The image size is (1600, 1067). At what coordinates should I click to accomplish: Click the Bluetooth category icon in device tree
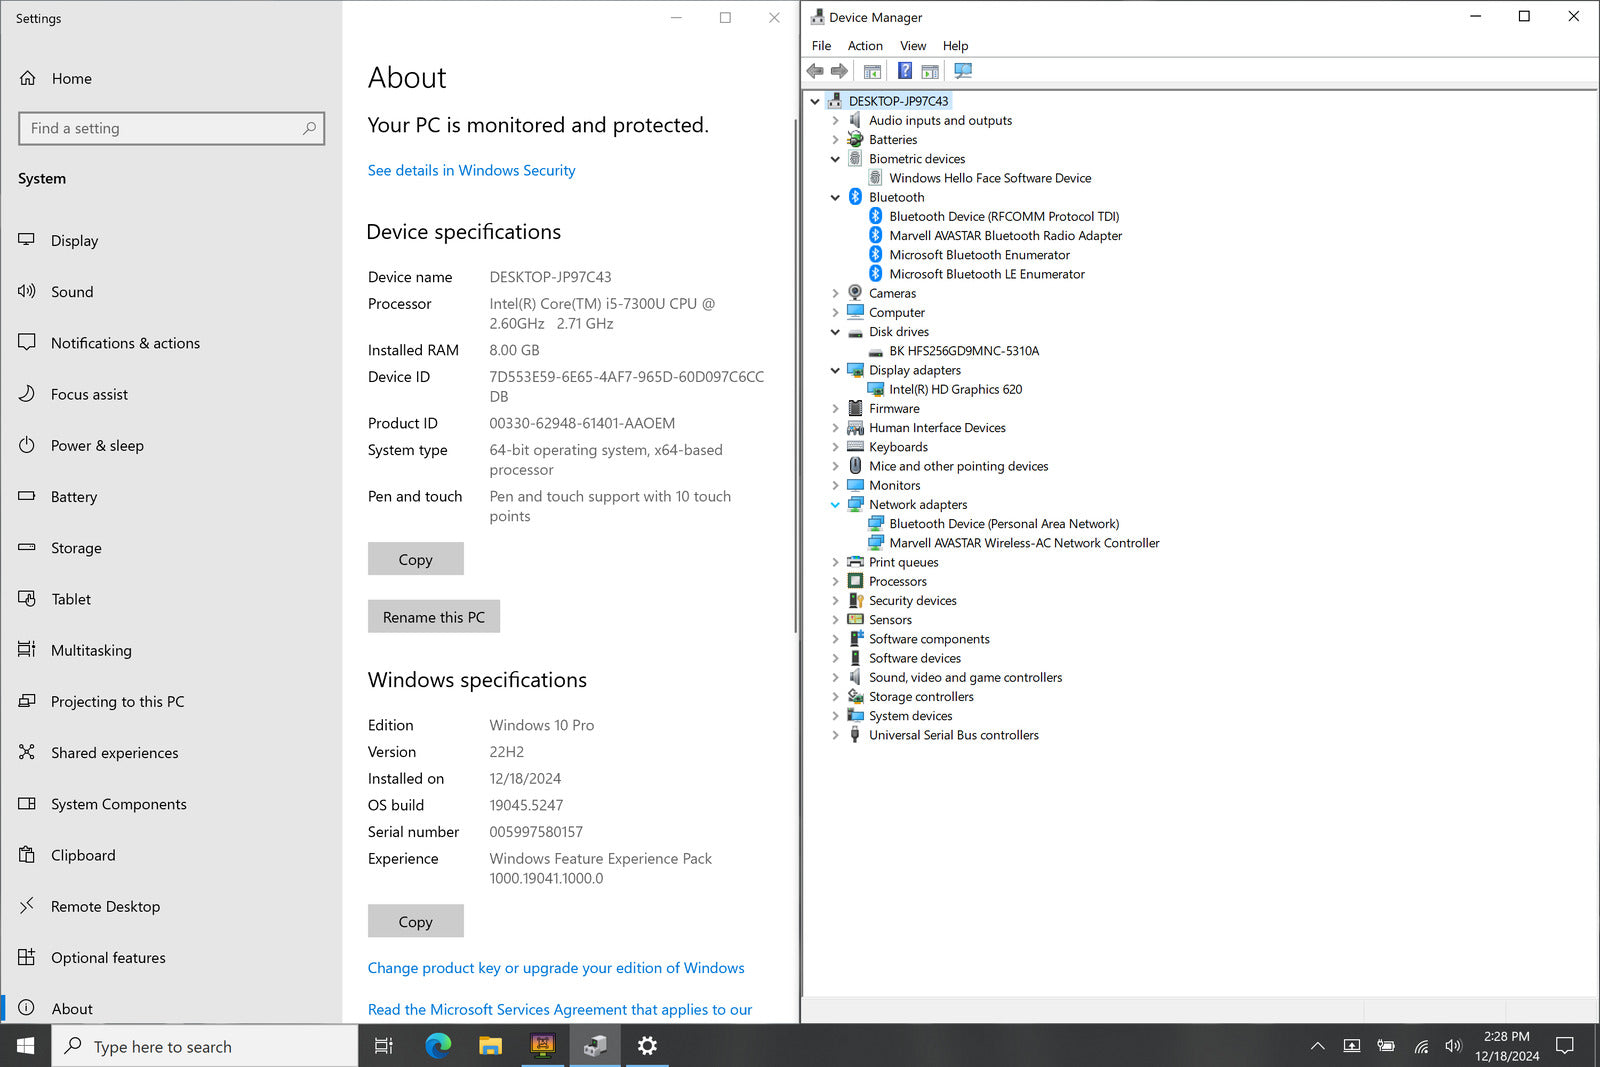(x=855, y=197)
